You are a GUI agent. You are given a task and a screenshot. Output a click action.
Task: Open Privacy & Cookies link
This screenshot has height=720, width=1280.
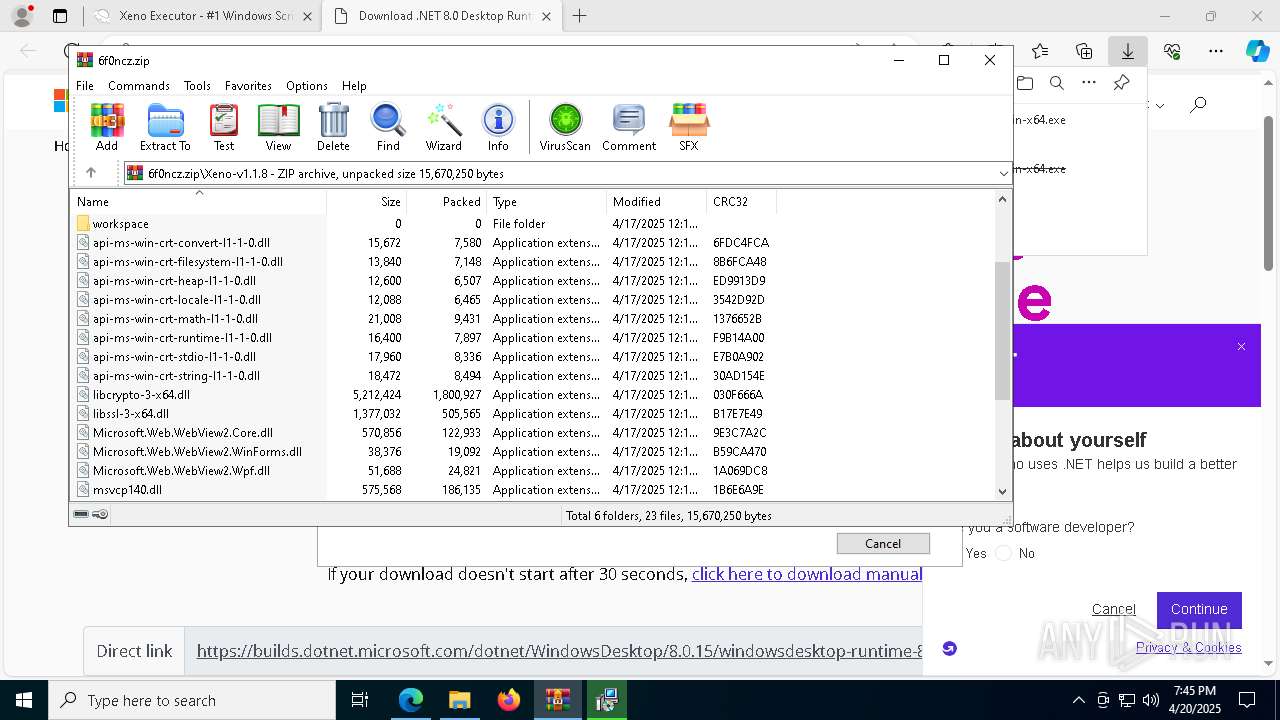click(1189, 647)
